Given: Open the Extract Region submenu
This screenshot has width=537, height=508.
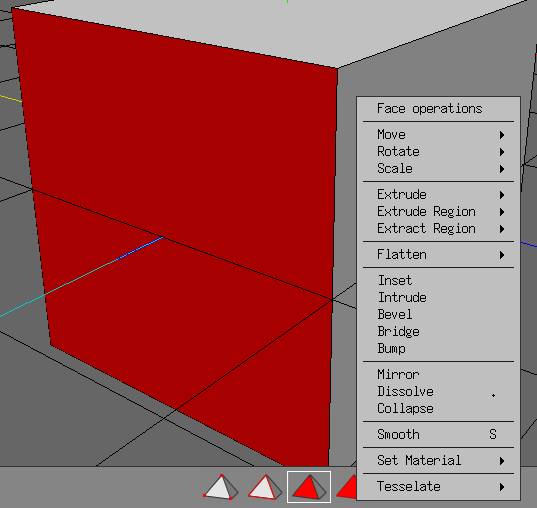Looking at the screenshot, I should [x=438, y=229].
